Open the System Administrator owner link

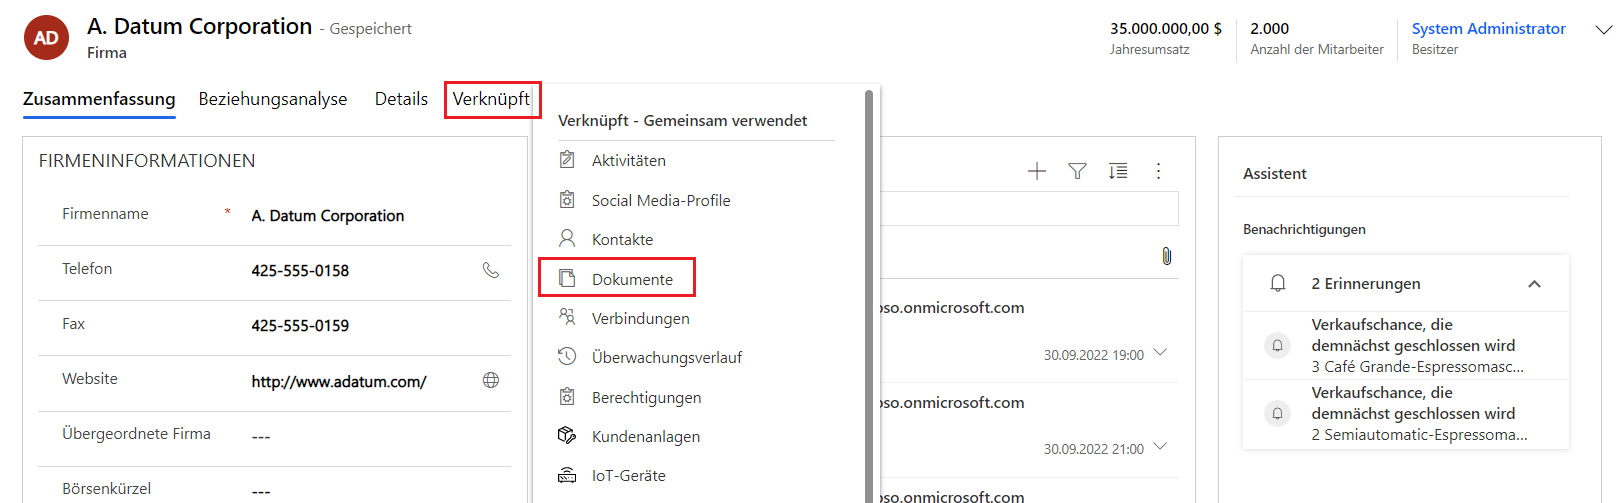1488,28
